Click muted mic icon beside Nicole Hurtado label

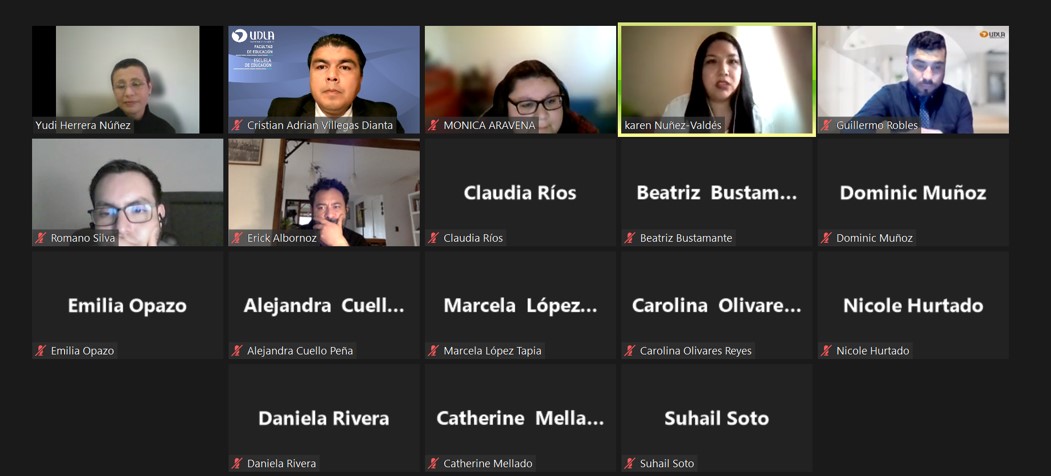(x=826, y=351)
